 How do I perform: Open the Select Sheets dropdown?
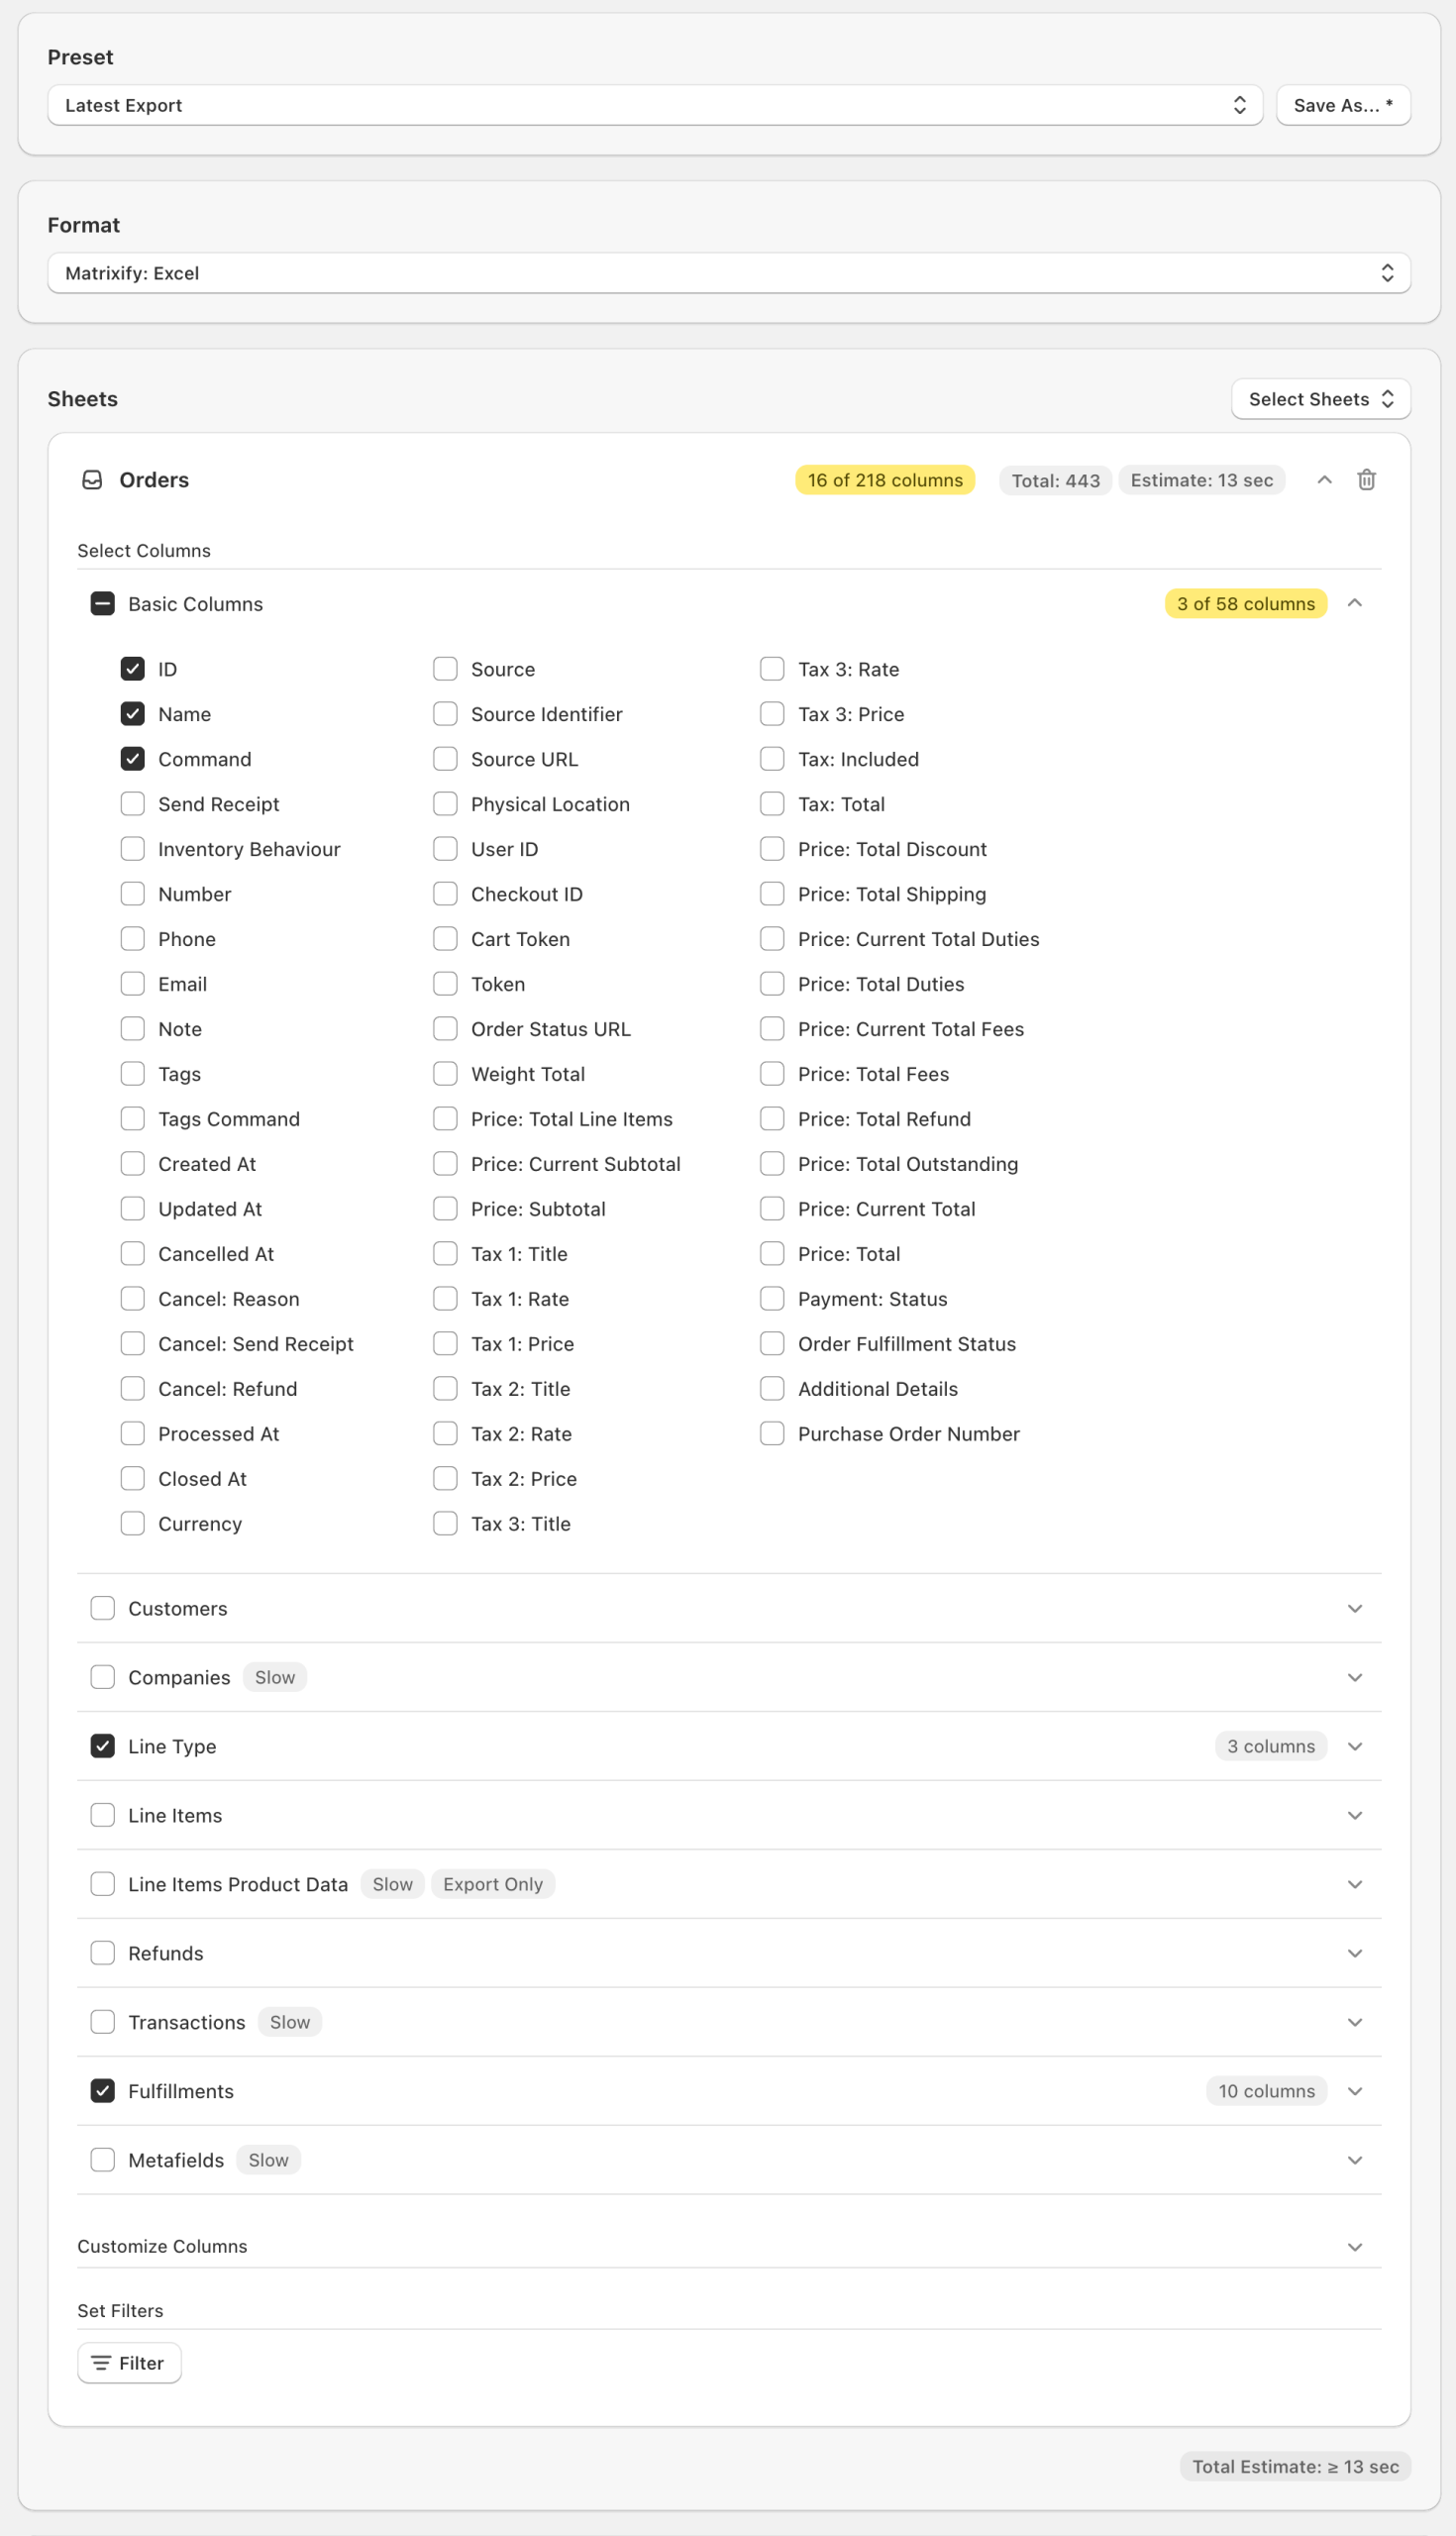pos(1320,399)
